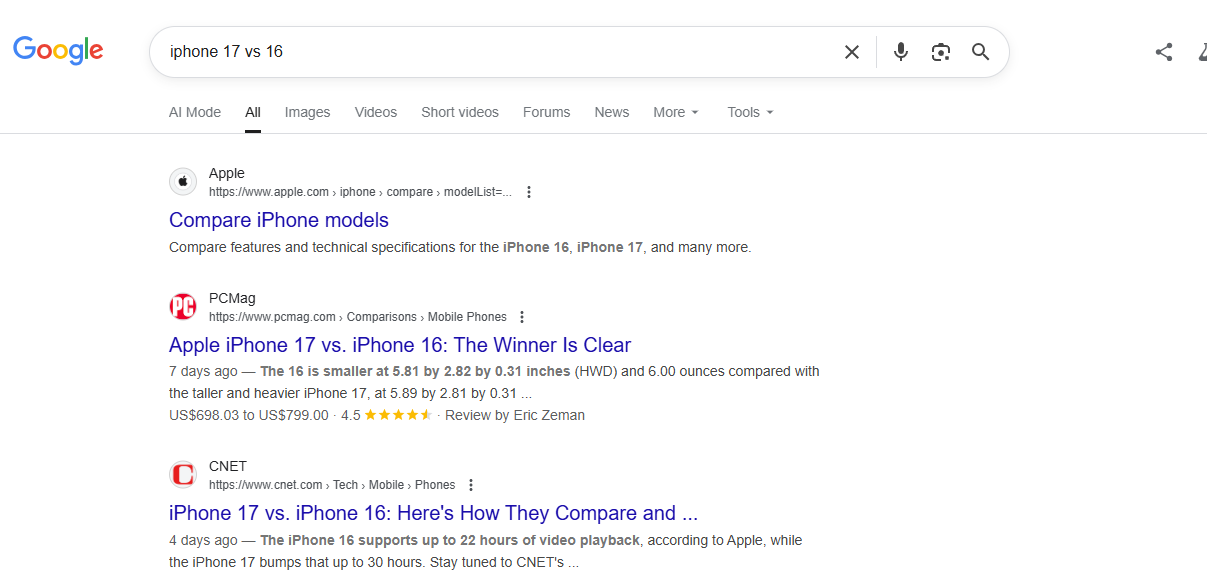Open more options for Apple result

coord(529,192)
